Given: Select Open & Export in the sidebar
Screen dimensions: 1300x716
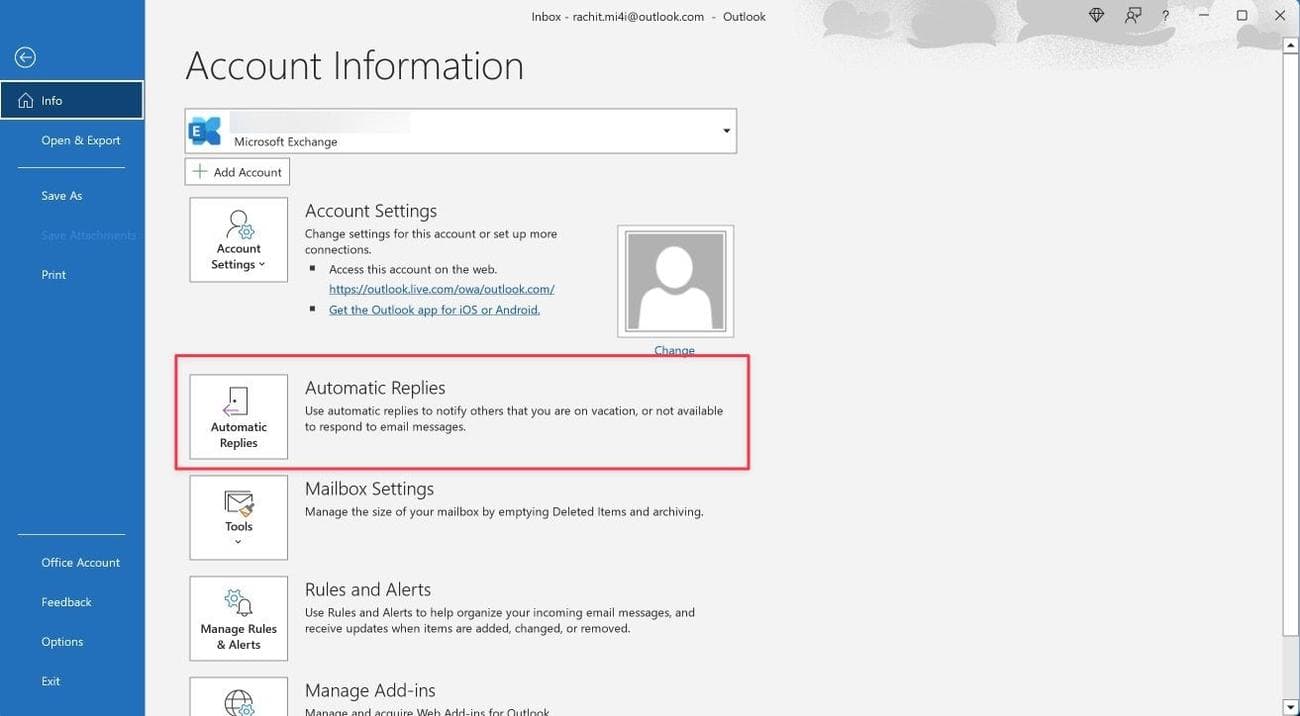Looking at the screenshot, I should pos(80,141).
